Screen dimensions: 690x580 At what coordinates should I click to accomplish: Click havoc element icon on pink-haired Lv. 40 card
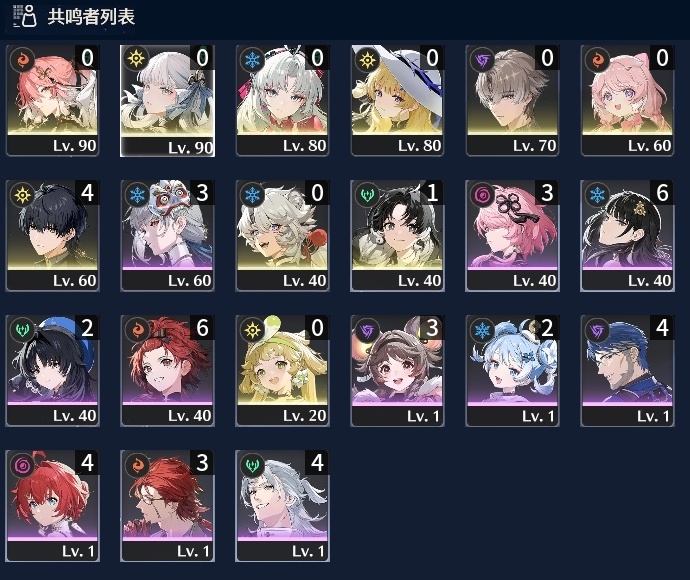(x=482, y=194)
